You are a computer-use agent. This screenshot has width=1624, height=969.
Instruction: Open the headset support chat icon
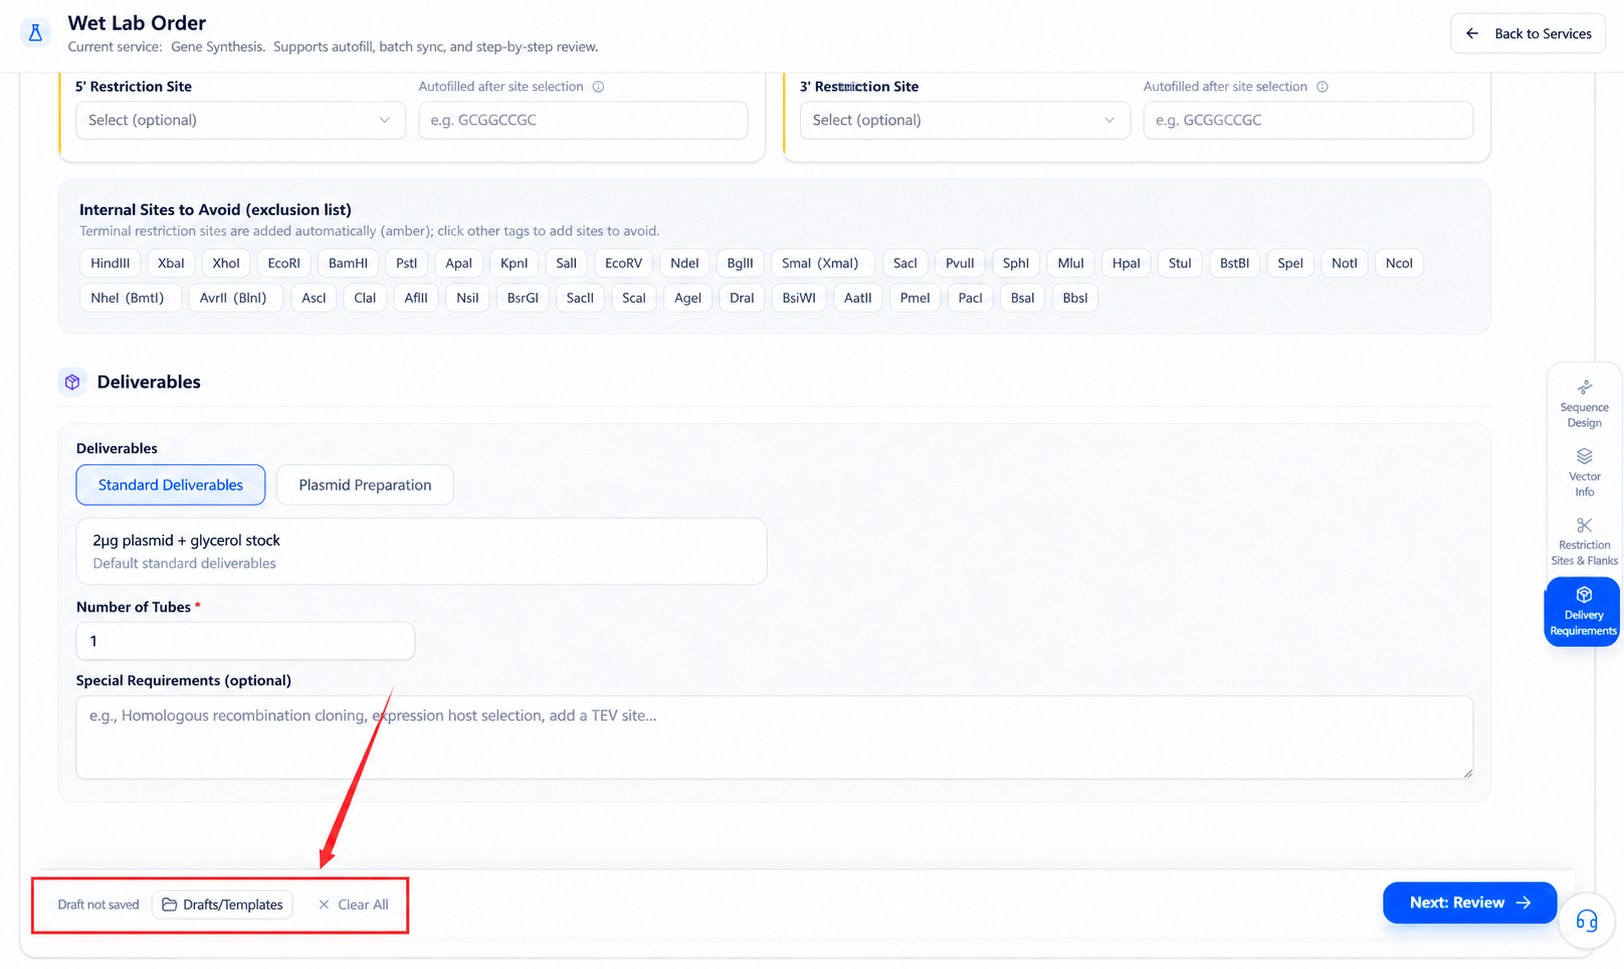(1586, 920)
